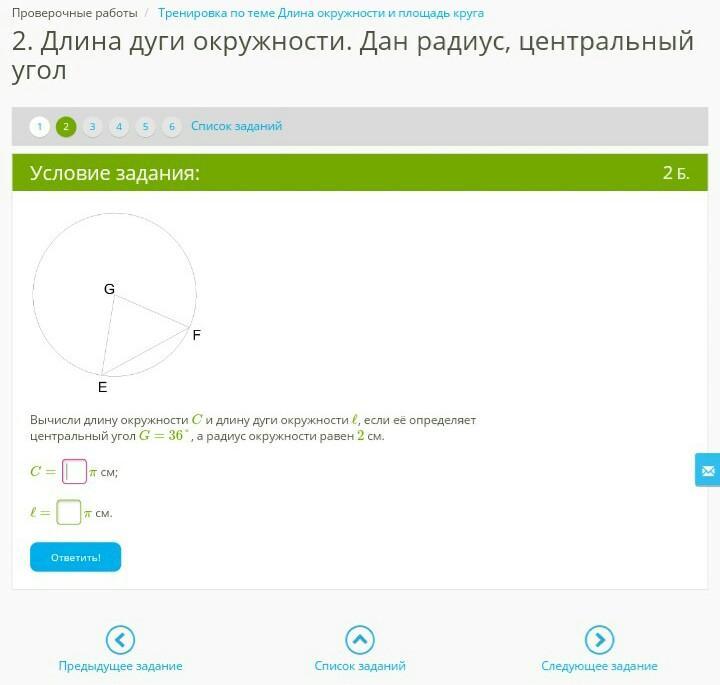The height and width of the screenshot is (685, 720).
Task: Open 'Проверочные работы' breadcrumb
Action: tap(75, 13)
